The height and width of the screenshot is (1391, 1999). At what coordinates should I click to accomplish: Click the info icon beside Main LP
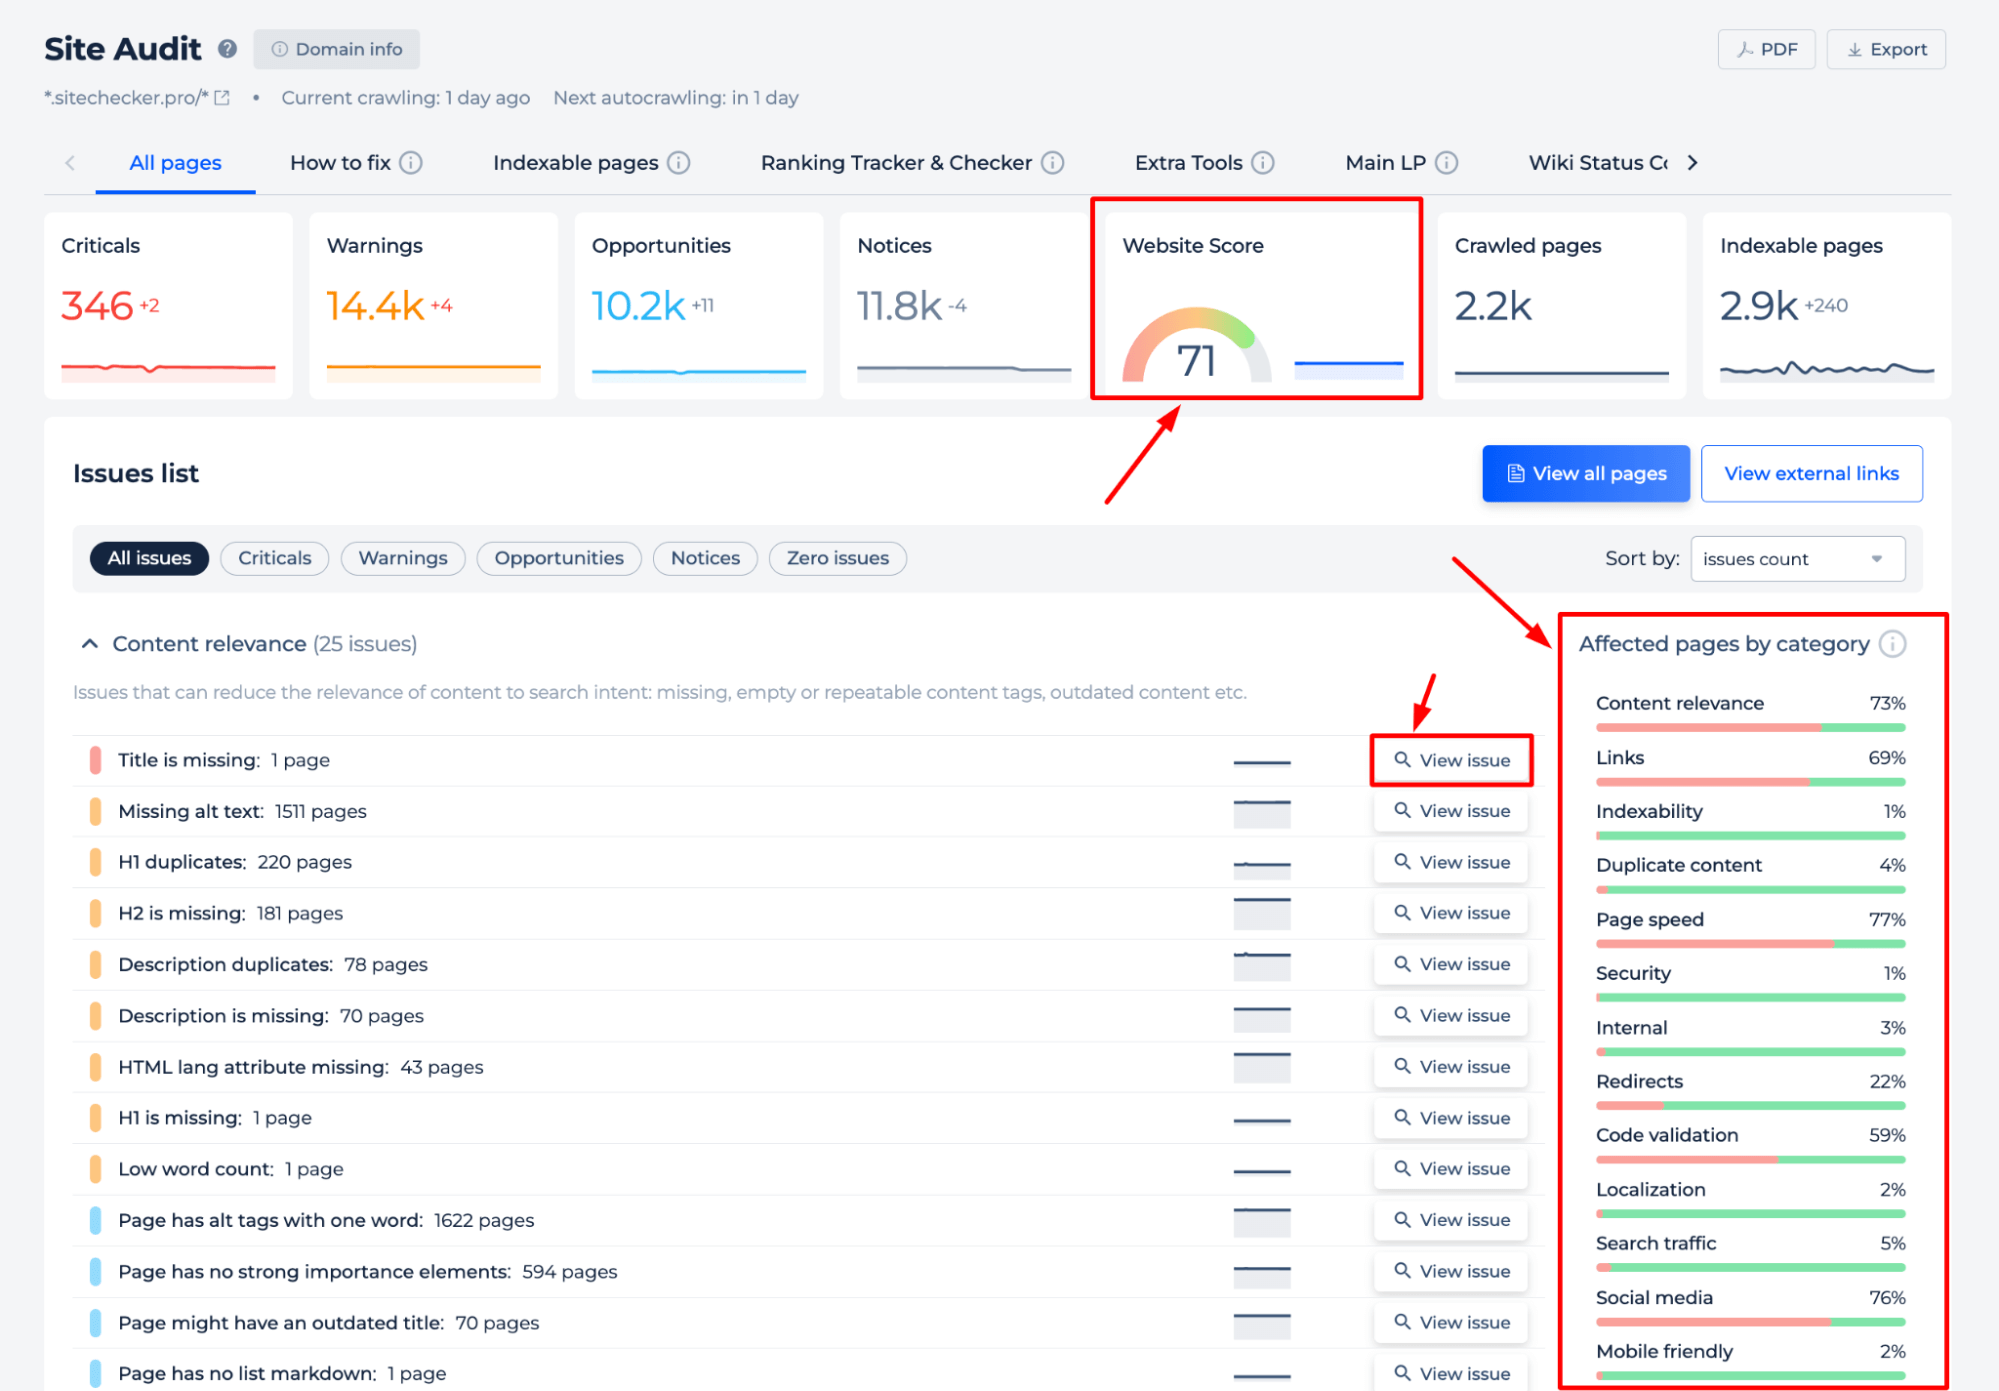click(x=1447, y=163)
